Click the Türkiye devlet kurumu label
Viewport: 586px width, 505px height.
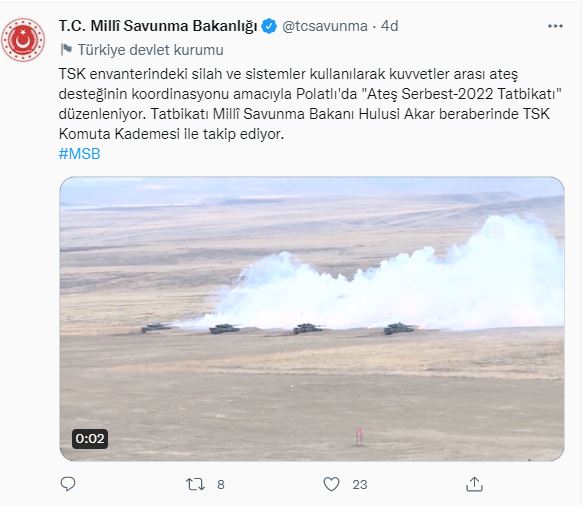point(151,50)
